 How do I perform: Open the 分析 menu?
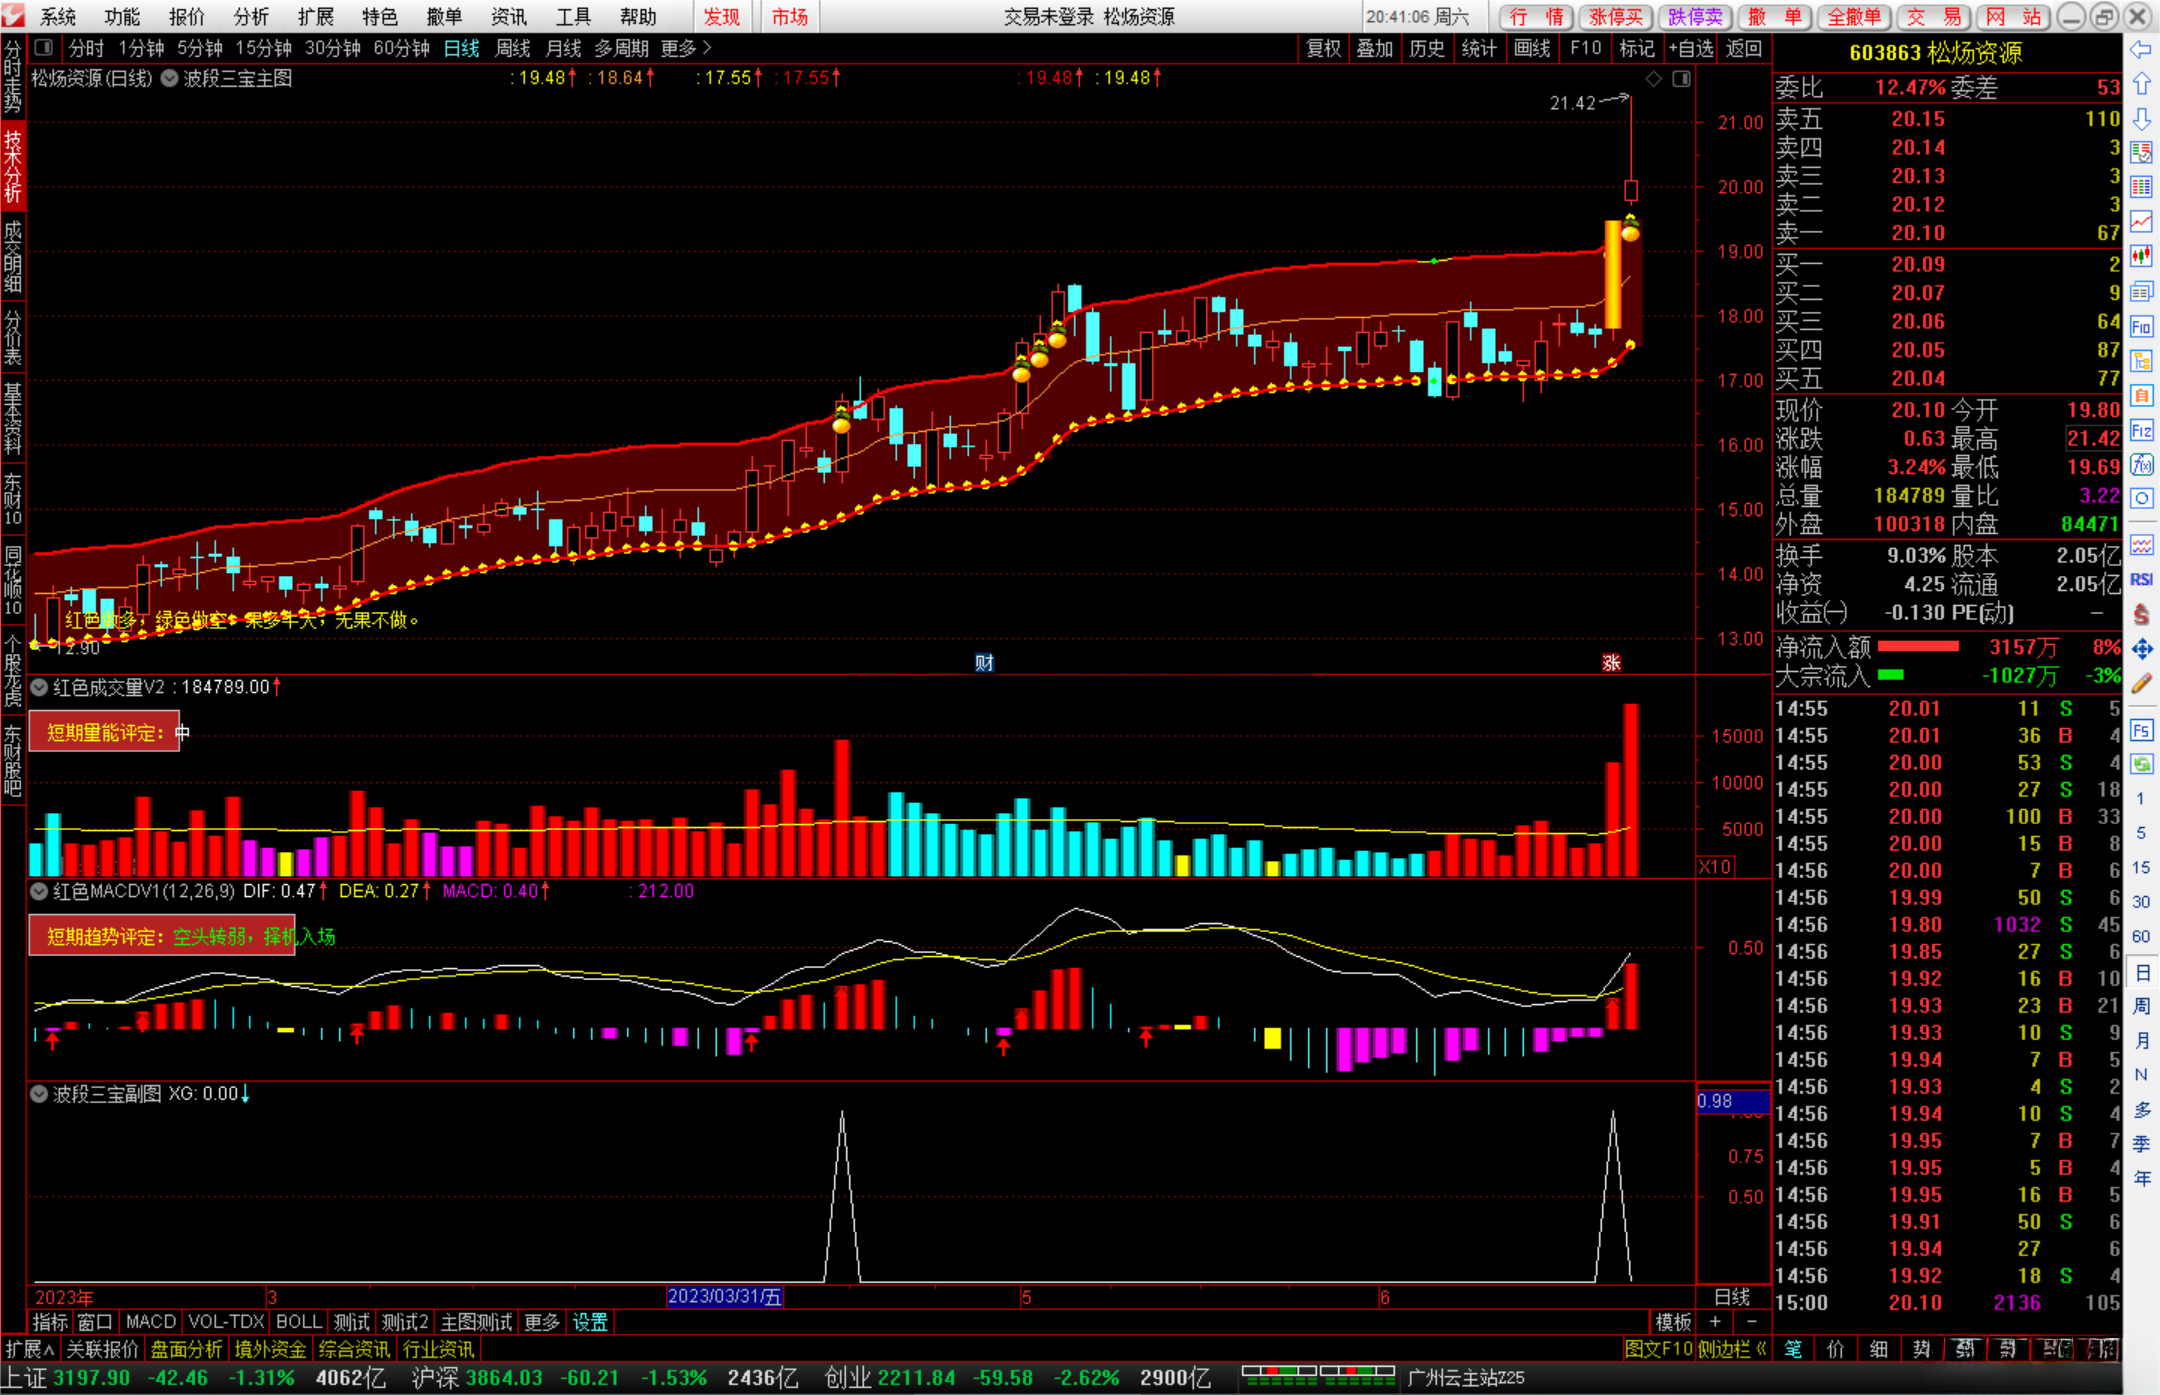(250, 16)
